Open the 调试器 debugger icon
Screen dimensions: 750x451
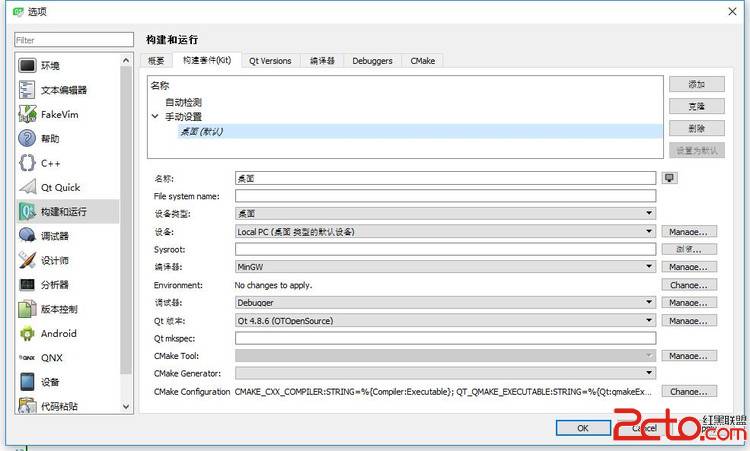(27, 236)
